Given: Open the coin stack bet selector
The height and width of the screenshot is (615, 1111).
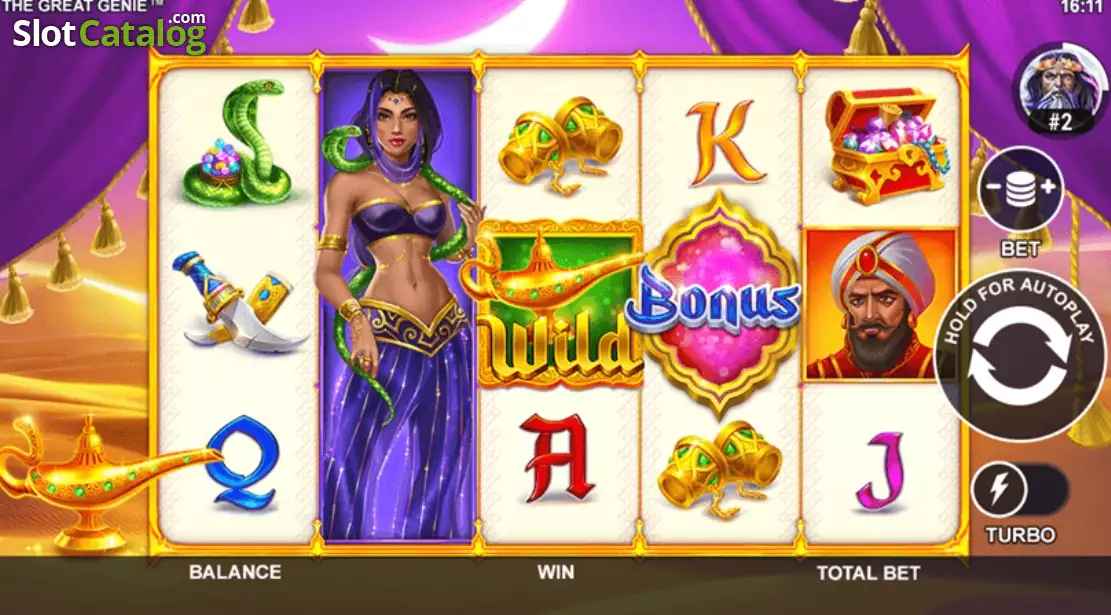Looking at the screenshot, I should point(1020,190).
